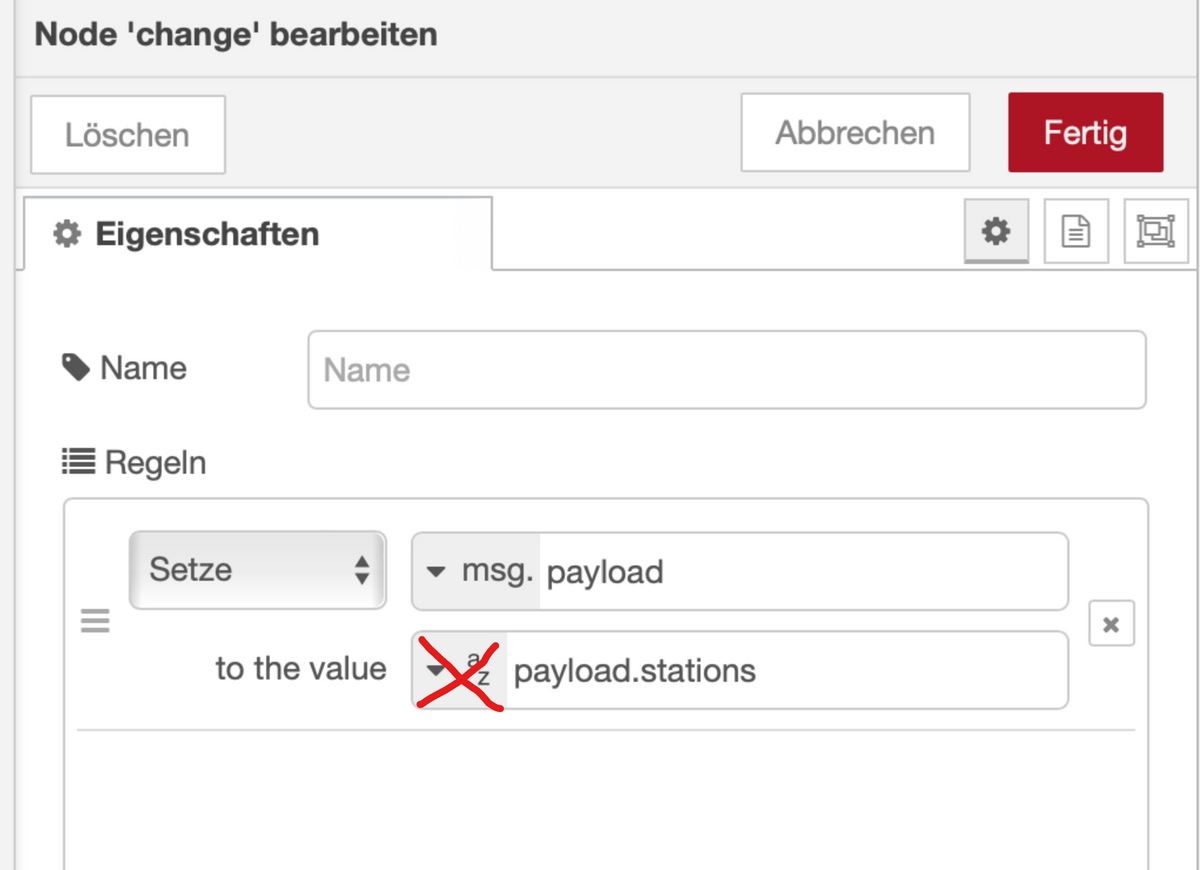Click the Fertig button

pyautogui.click(x=1086, y=133)
